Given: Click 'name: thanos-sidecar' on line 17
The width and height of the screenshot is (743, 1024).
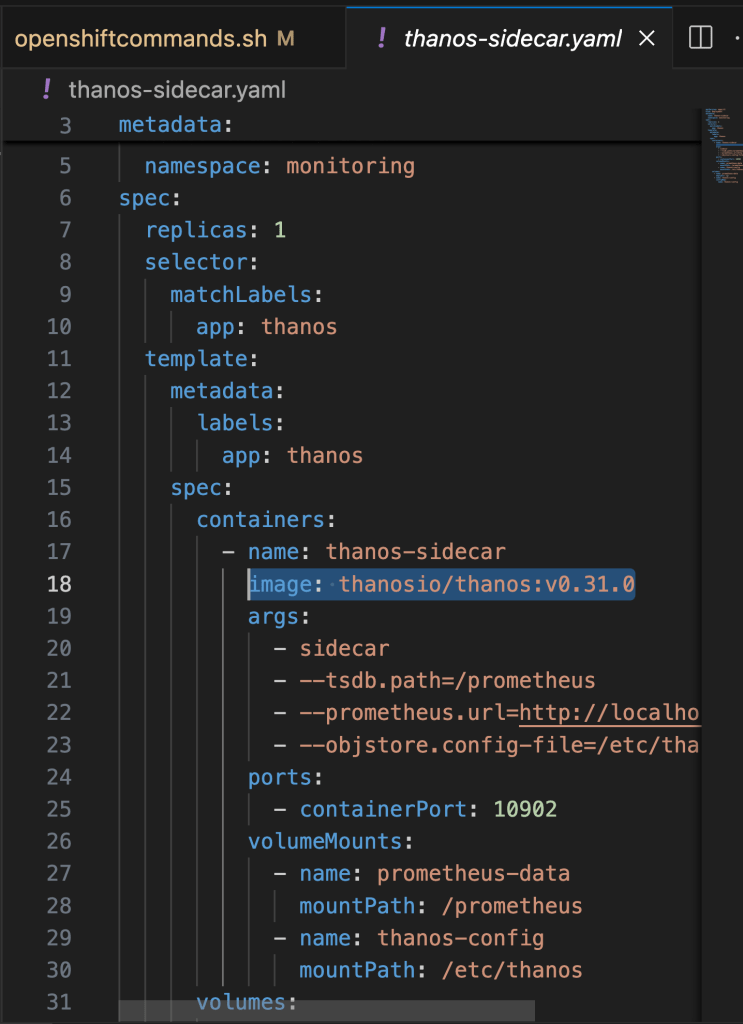Looking at the screenshot, I should coord(376,552).
